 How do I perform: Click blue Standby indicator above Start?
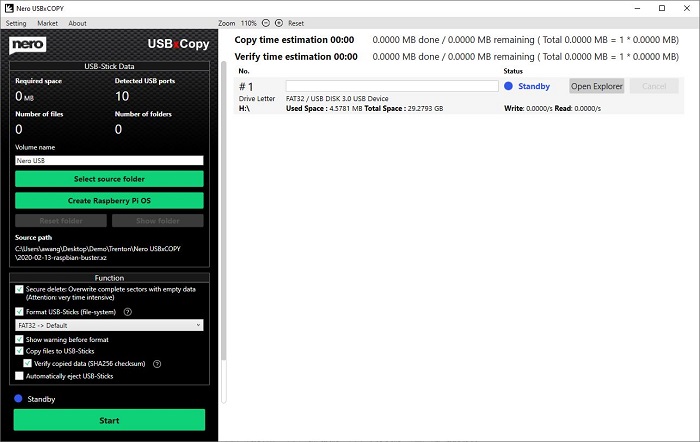tap(18, 398)
